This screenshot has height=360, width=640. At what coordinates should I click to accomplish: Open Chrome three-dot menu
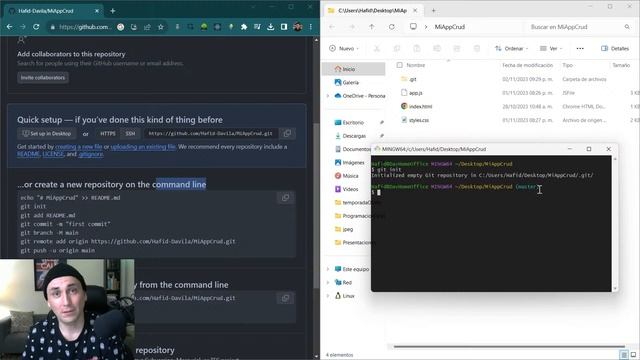click(x=311, y=27)
